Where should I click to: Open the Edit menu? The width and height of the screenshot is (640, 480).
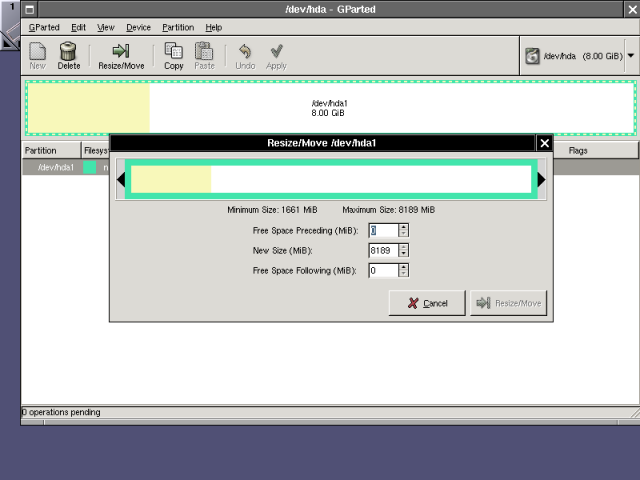tap(78, 27)
